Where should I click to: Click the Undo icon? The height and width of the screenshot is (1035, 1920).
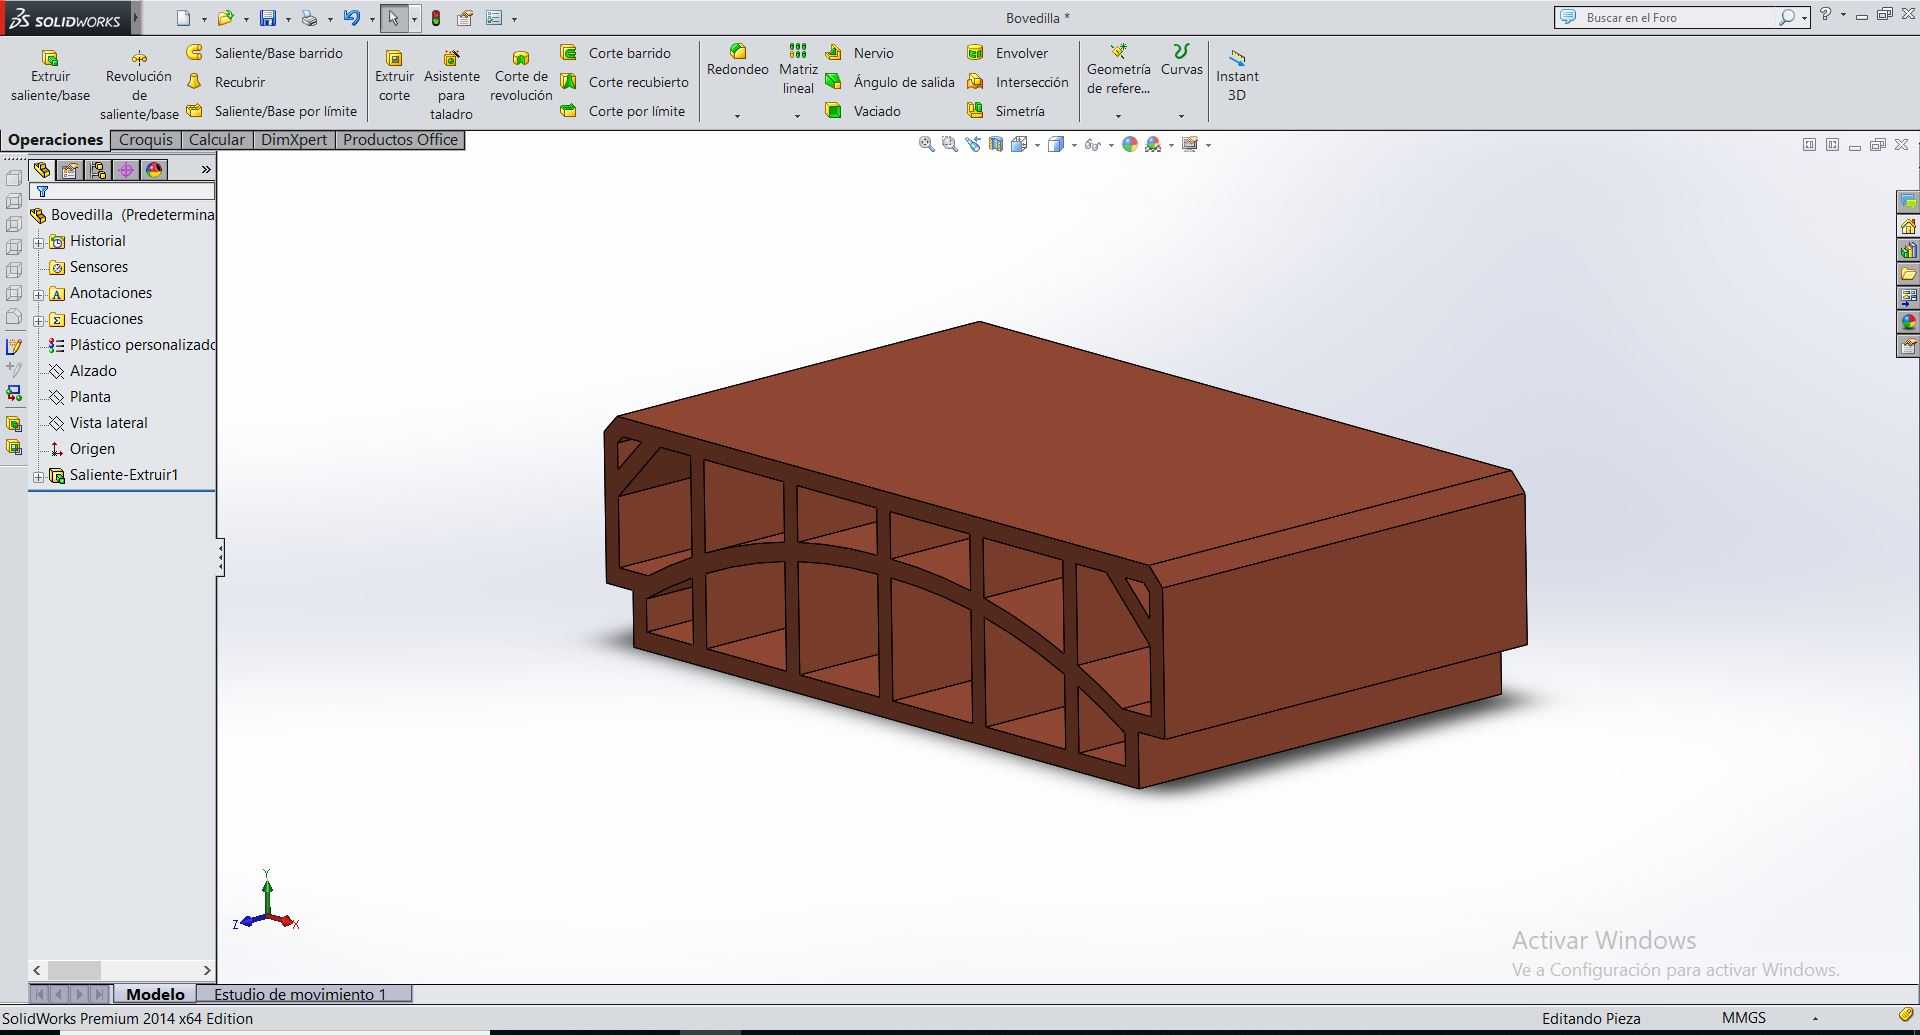click(x=352, y=18)
